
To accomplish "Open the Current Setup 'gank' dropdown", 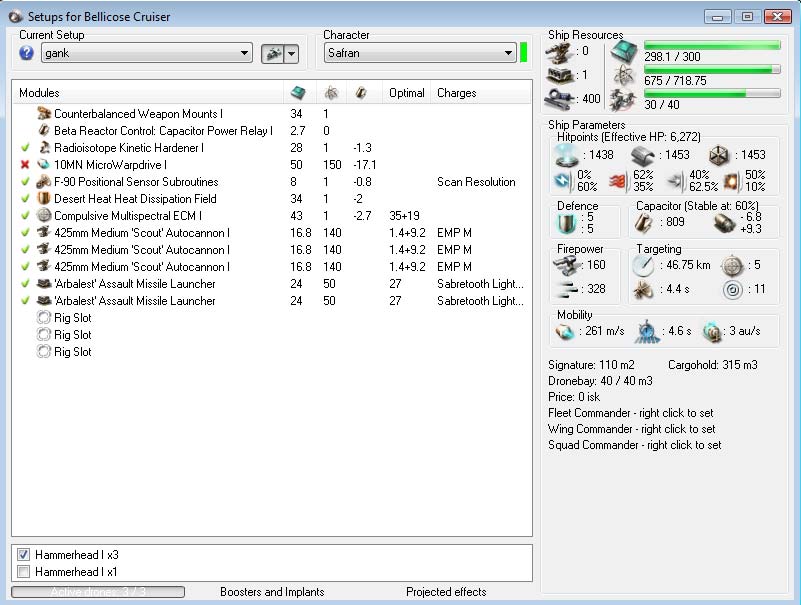I will tap(245, 54).
